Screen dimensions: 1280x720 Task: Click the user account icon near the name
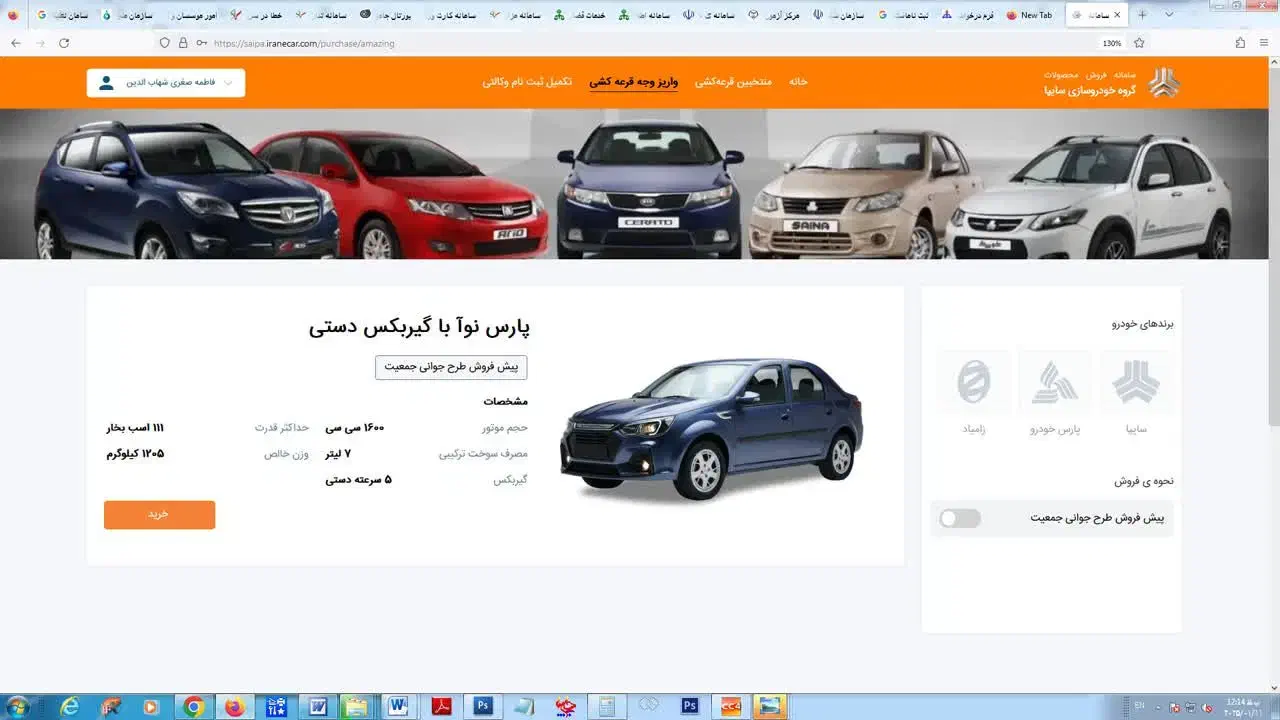point(104,82)
